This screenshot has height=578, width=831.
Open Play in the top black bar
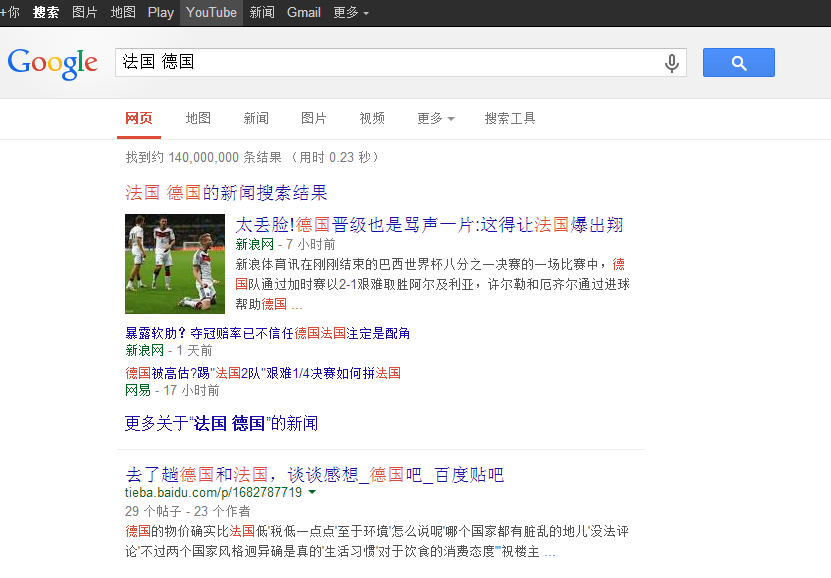[161, 12]
